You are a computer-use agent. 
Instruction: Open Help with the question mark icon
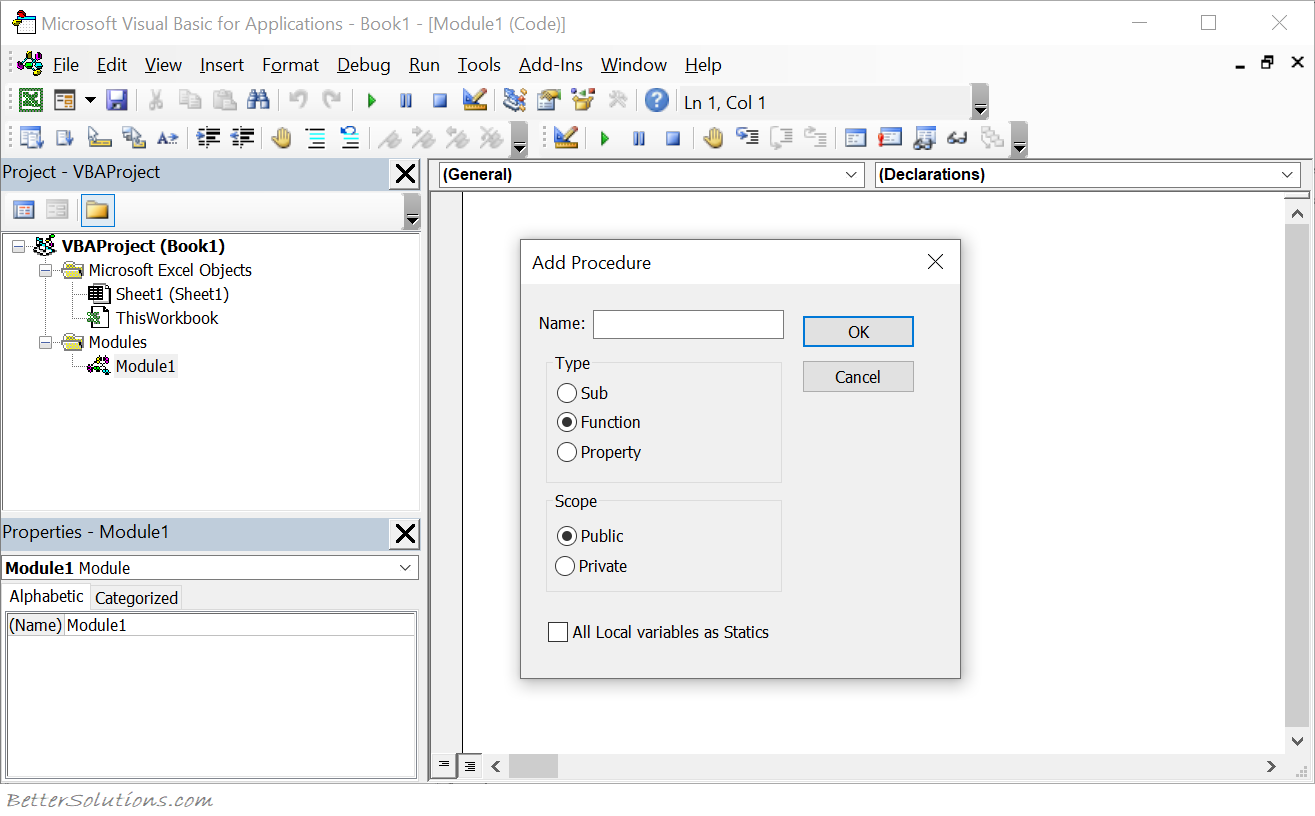(656, 100)
